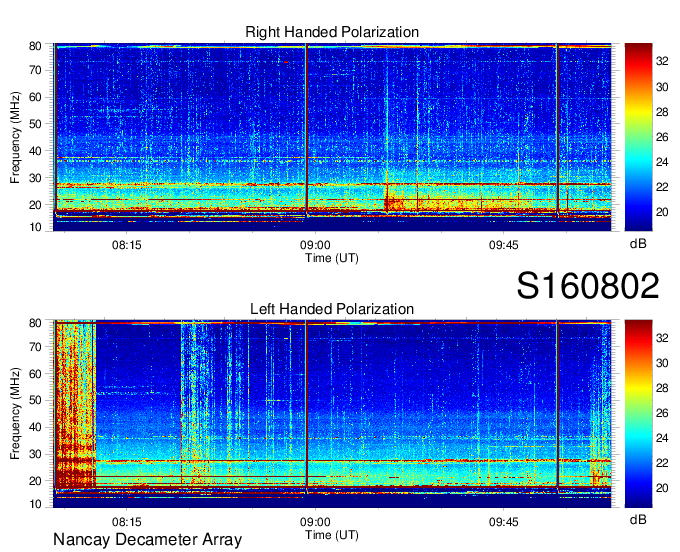This screenshot has width=680, height=552.
Task: Click the dB unit label under the top color bar
Action: click(x=638, y=244)
